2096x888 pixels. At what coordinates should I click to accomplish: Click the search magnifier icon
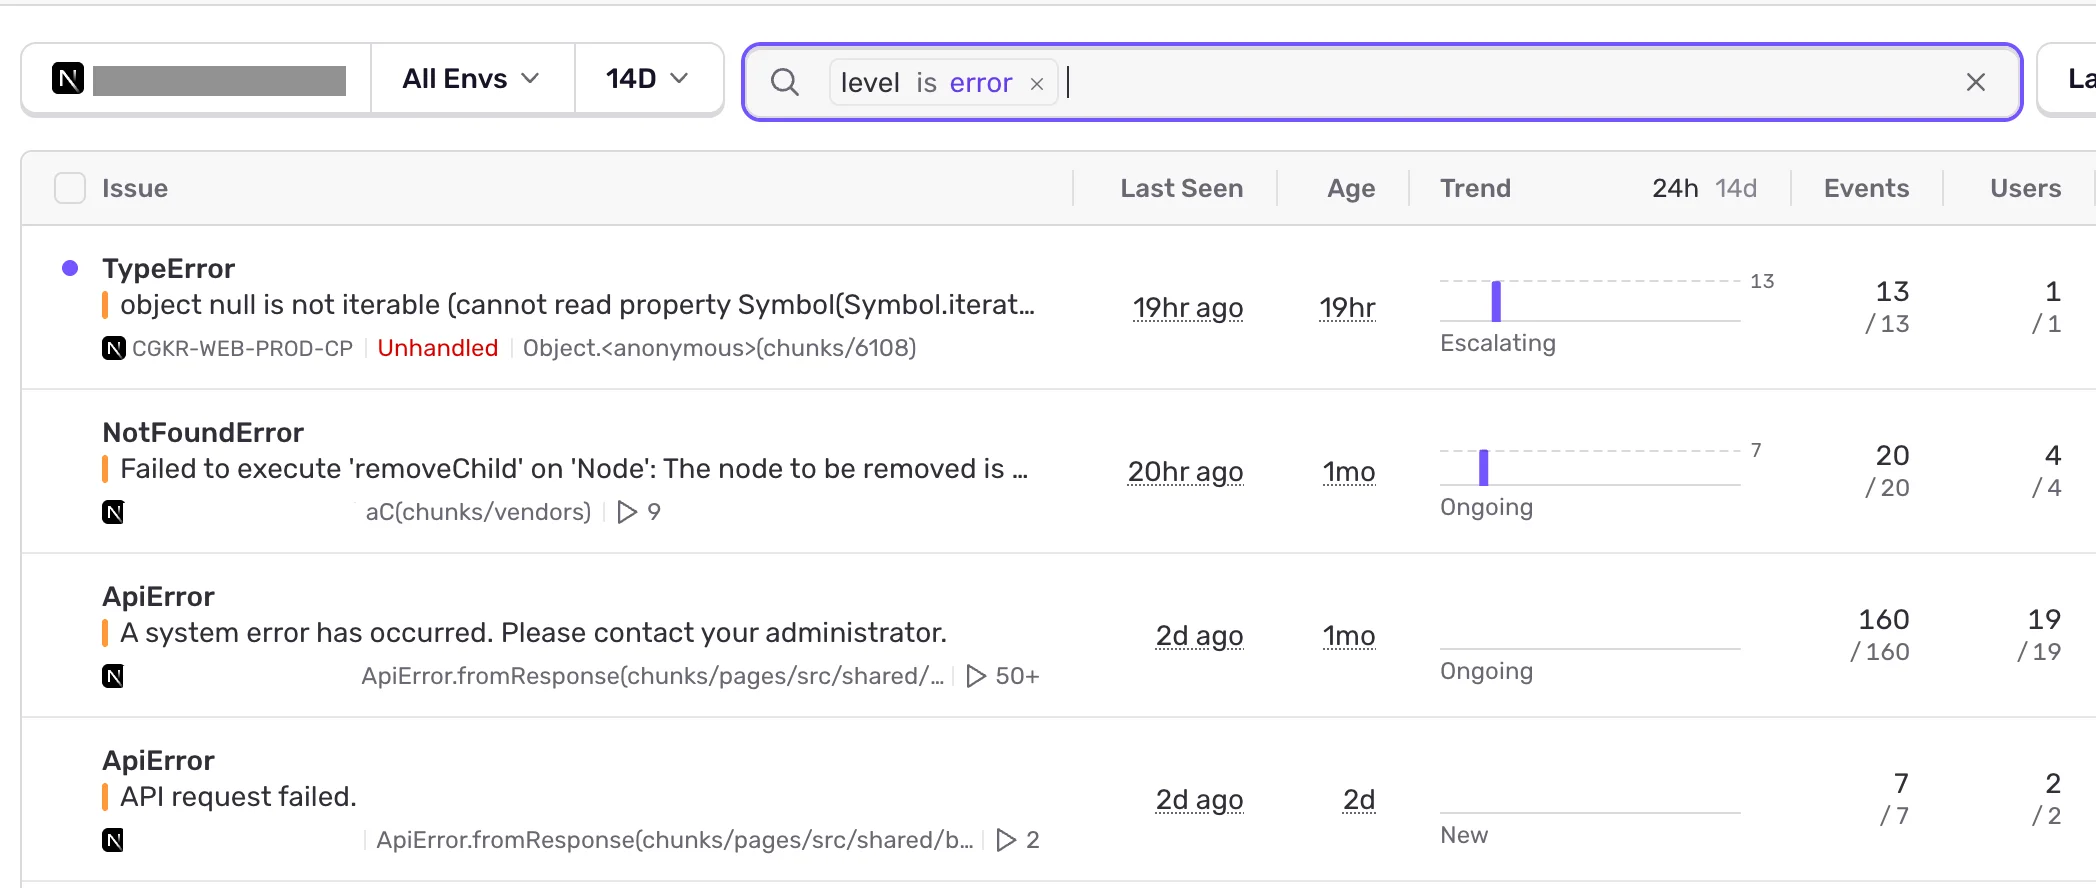pos(785,82)
